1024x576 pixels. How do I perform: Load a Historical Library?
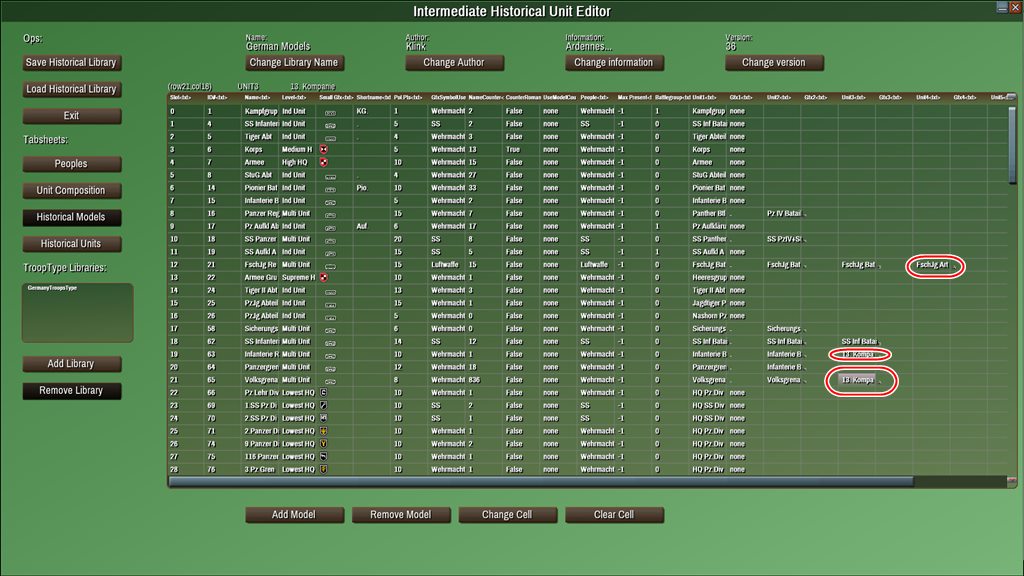point(71,89)
